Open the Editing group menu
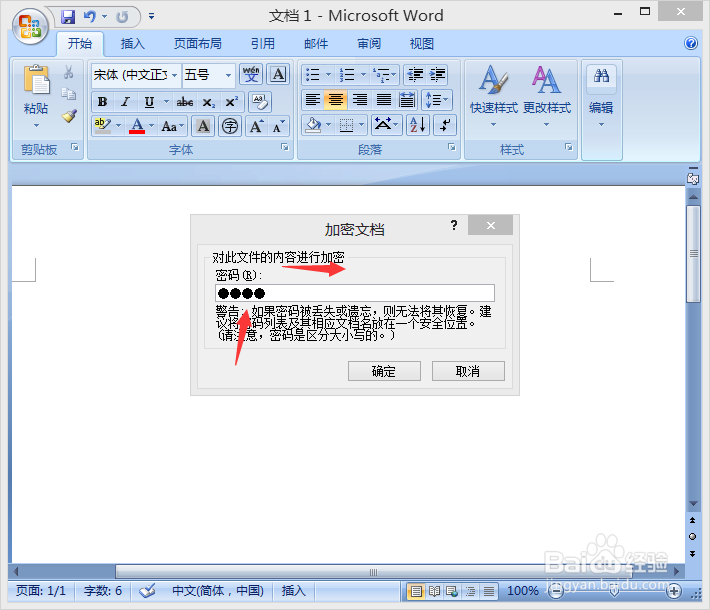 tap(601, 96)
